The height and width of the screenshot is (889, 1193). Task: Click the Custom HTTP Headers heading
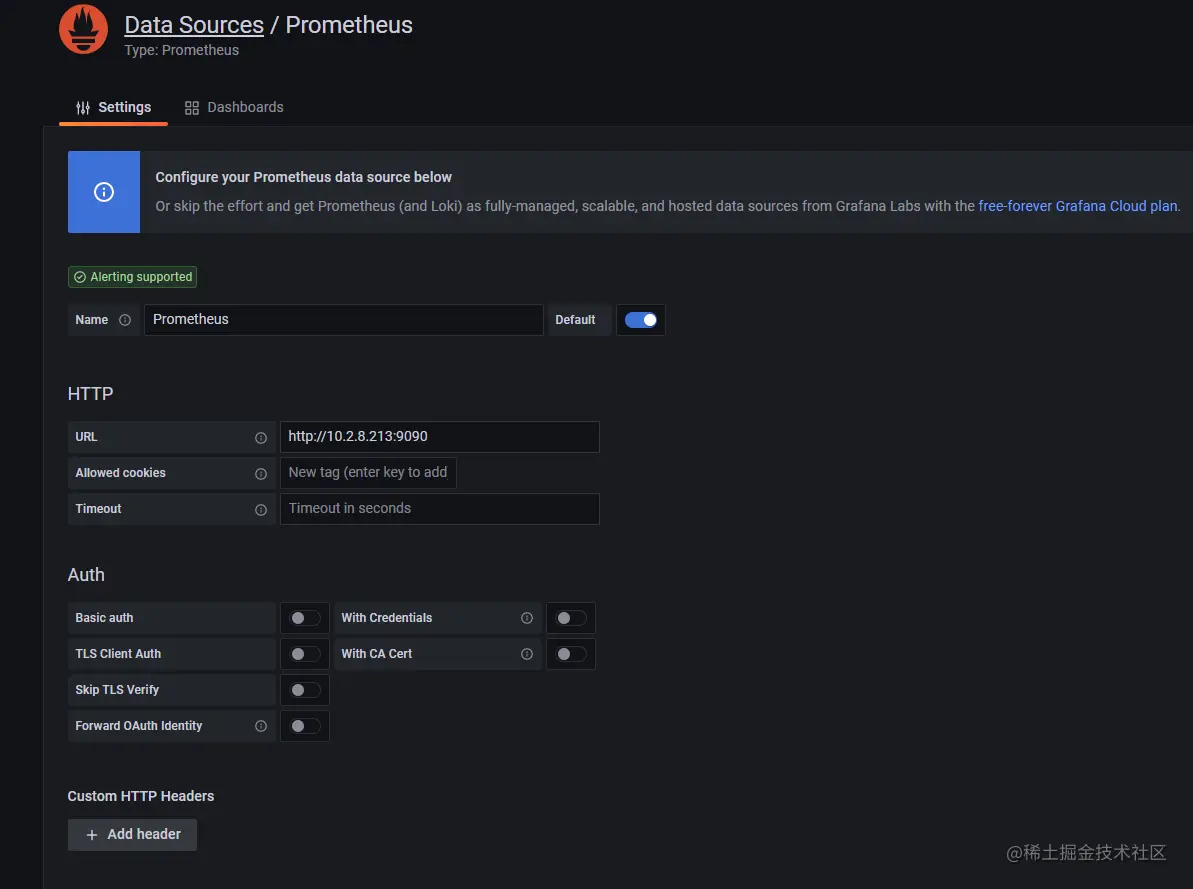click(x=141, y=796)
